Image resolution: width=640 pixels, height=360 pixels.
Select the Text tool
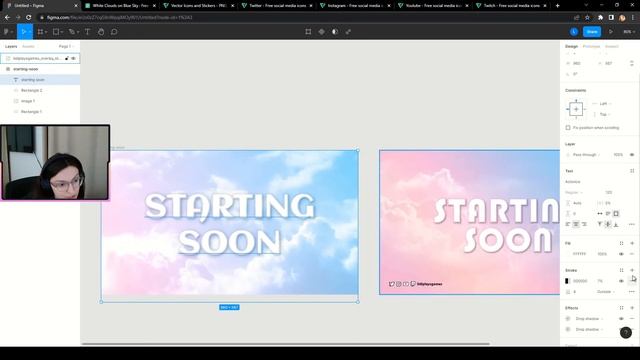[x=87, y=32]
